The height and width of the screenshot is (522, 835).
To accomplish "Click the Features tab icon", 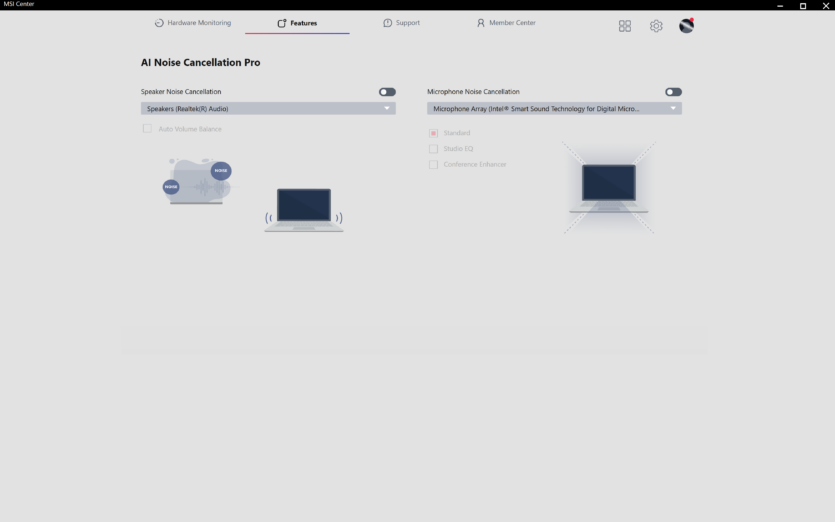I will click(x=282, y=23).
